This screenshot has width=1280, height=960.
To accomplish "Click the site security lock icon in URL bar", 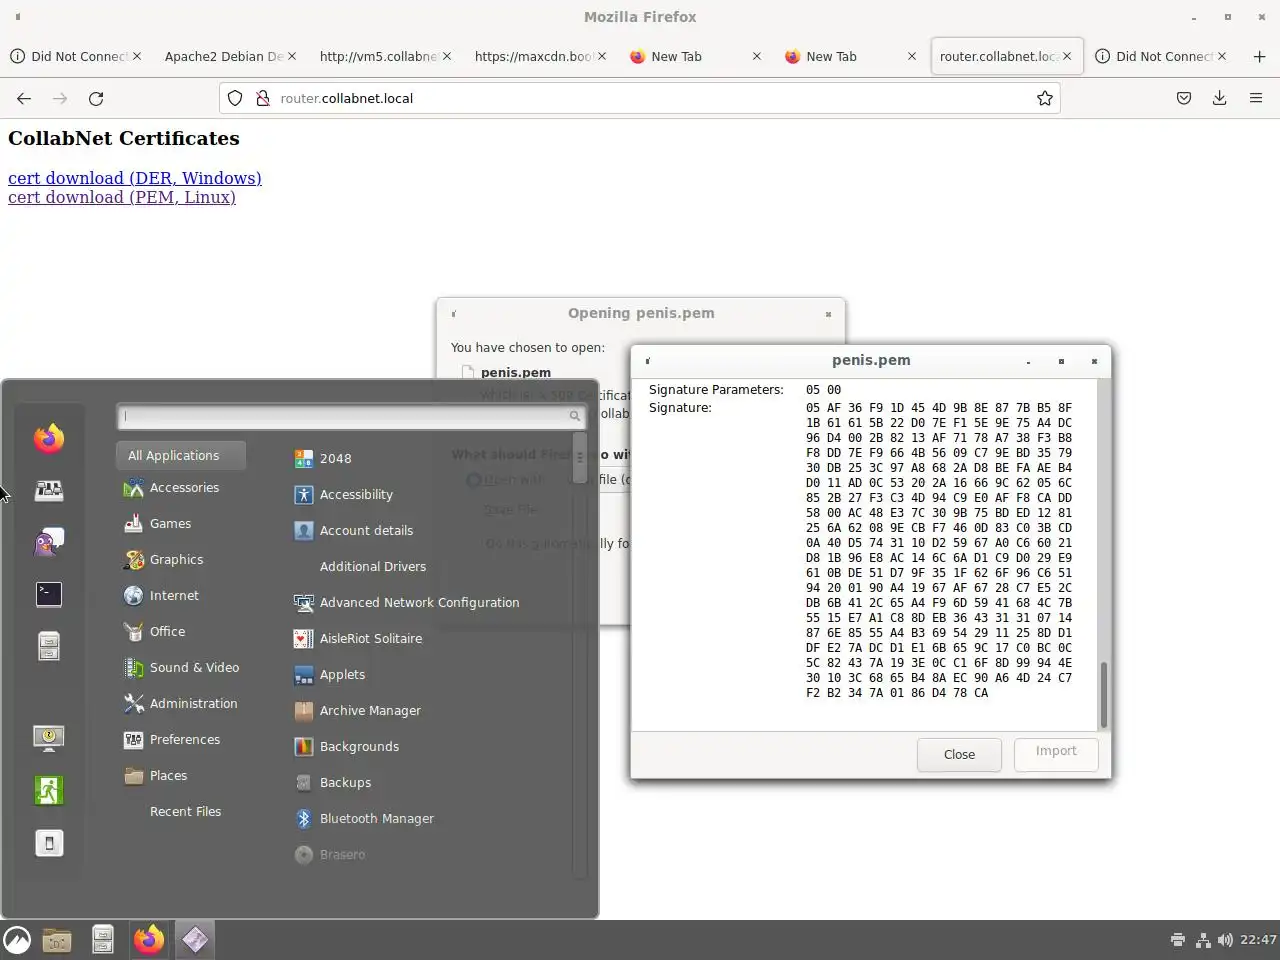I will click(x=263, y=98).
